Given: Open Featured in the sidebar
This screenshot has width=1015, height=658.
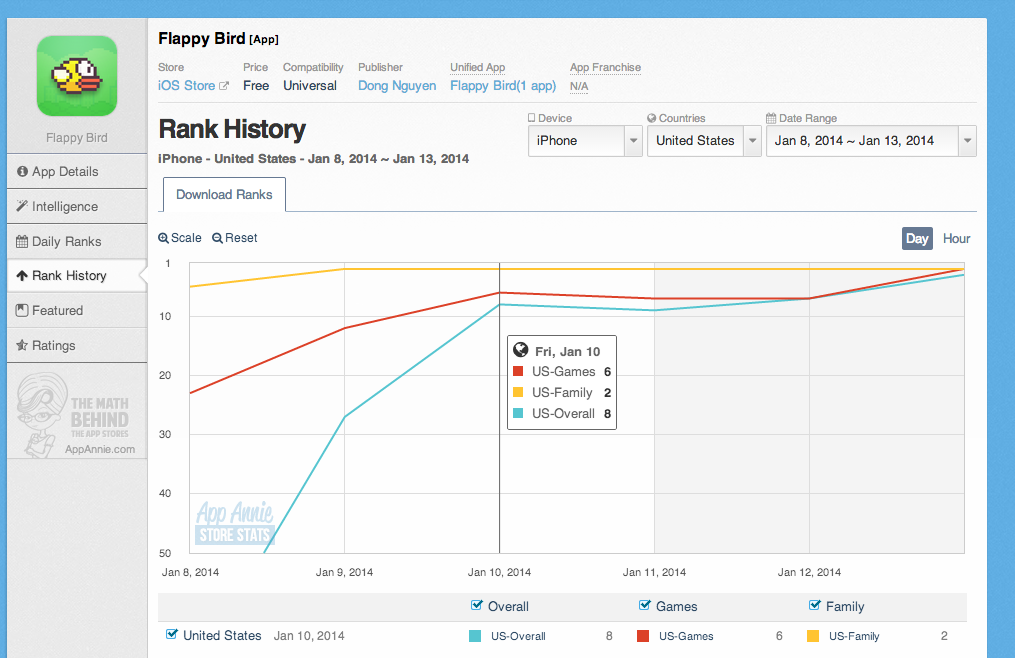Looking at the screenshot, I should pos(57,311).
